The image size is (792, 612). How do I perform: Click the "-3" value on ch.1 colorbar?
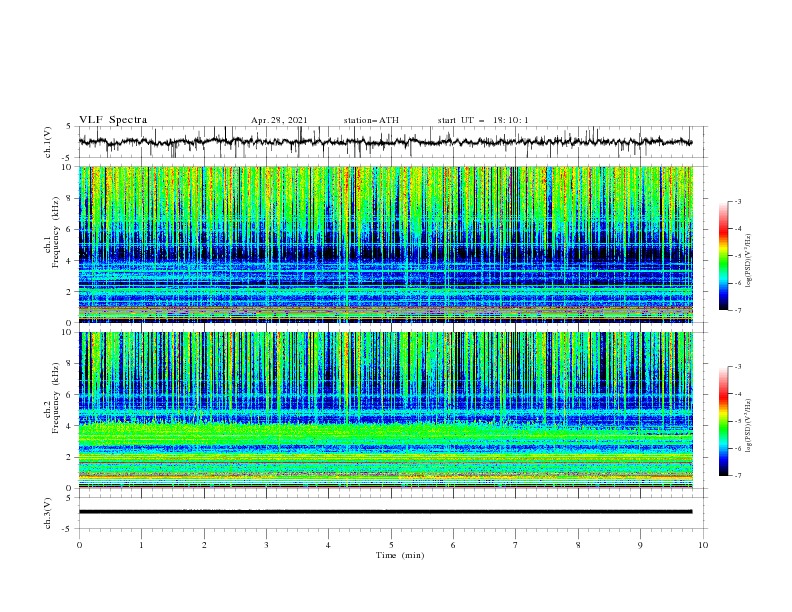tap(738, 201)
